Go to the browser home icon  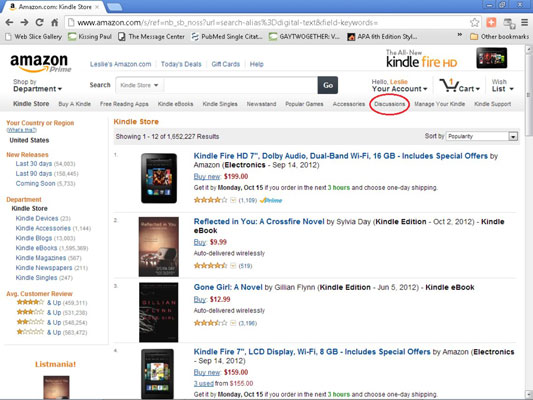coord(54,22)
